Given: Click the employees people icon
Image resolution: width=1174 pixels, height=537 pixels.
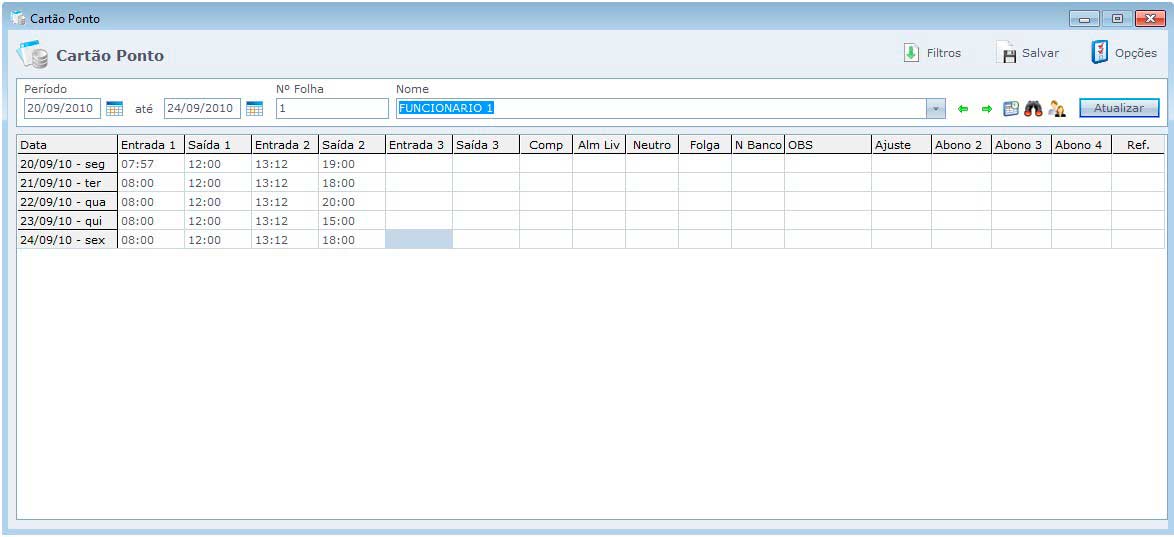Looking at the screenshot, I should pyautogui.click(x=1057, y=109).
